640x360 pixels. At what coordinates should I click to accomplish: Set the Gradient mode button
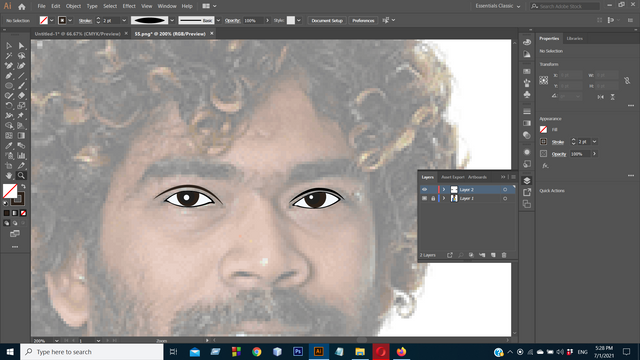click(x=15, y=213)
